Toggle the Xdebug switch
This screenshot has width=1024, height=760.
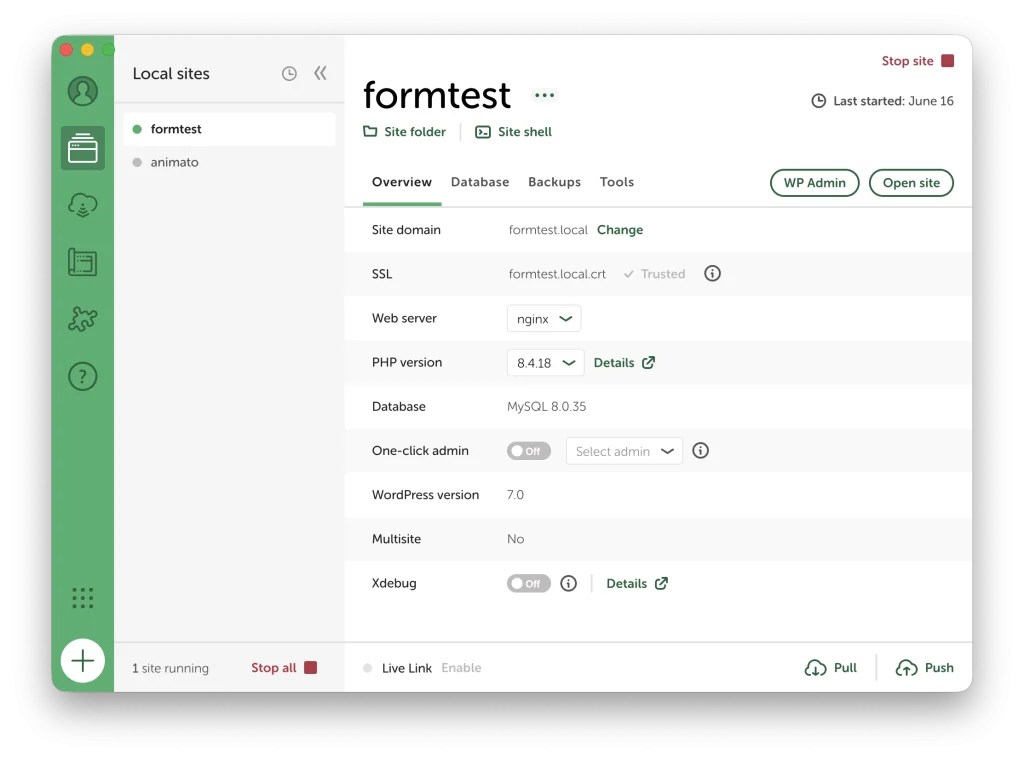(x=529, y=584)
